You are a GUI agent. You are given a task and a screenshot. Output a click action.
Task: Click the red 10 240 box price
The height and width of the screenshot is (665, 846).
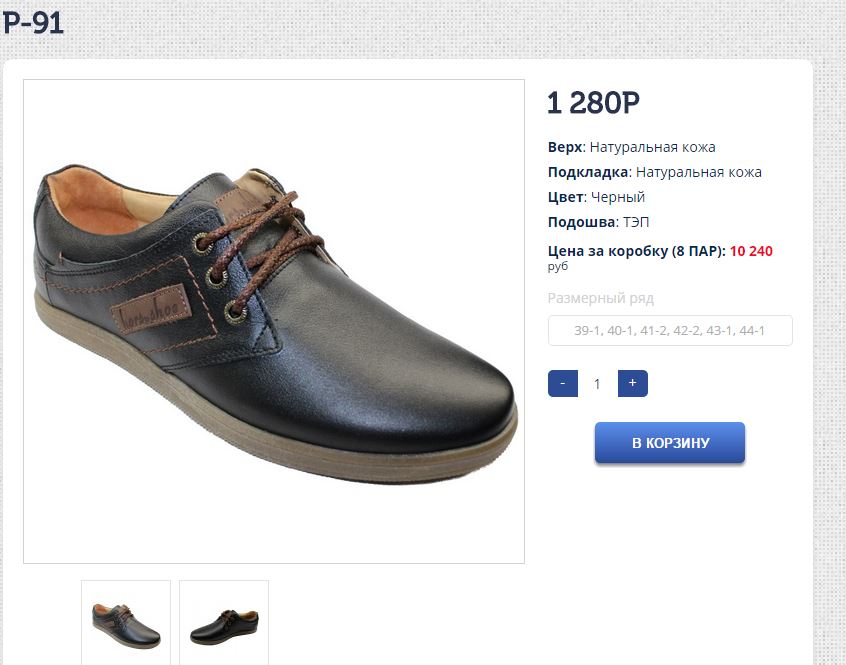[x=751, y=251]
